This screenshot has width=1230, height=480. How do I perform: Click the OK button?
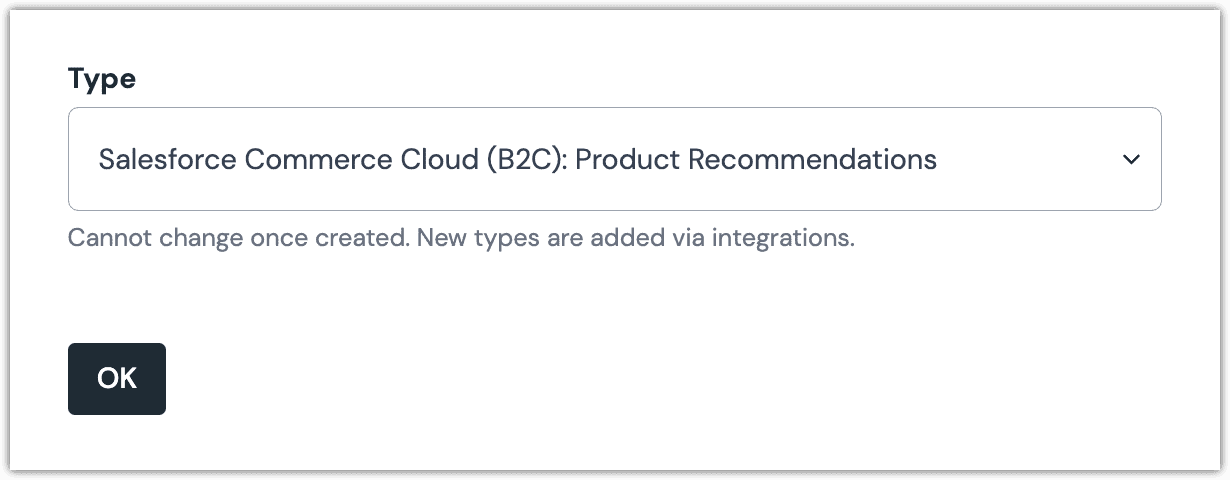(117, 379)
